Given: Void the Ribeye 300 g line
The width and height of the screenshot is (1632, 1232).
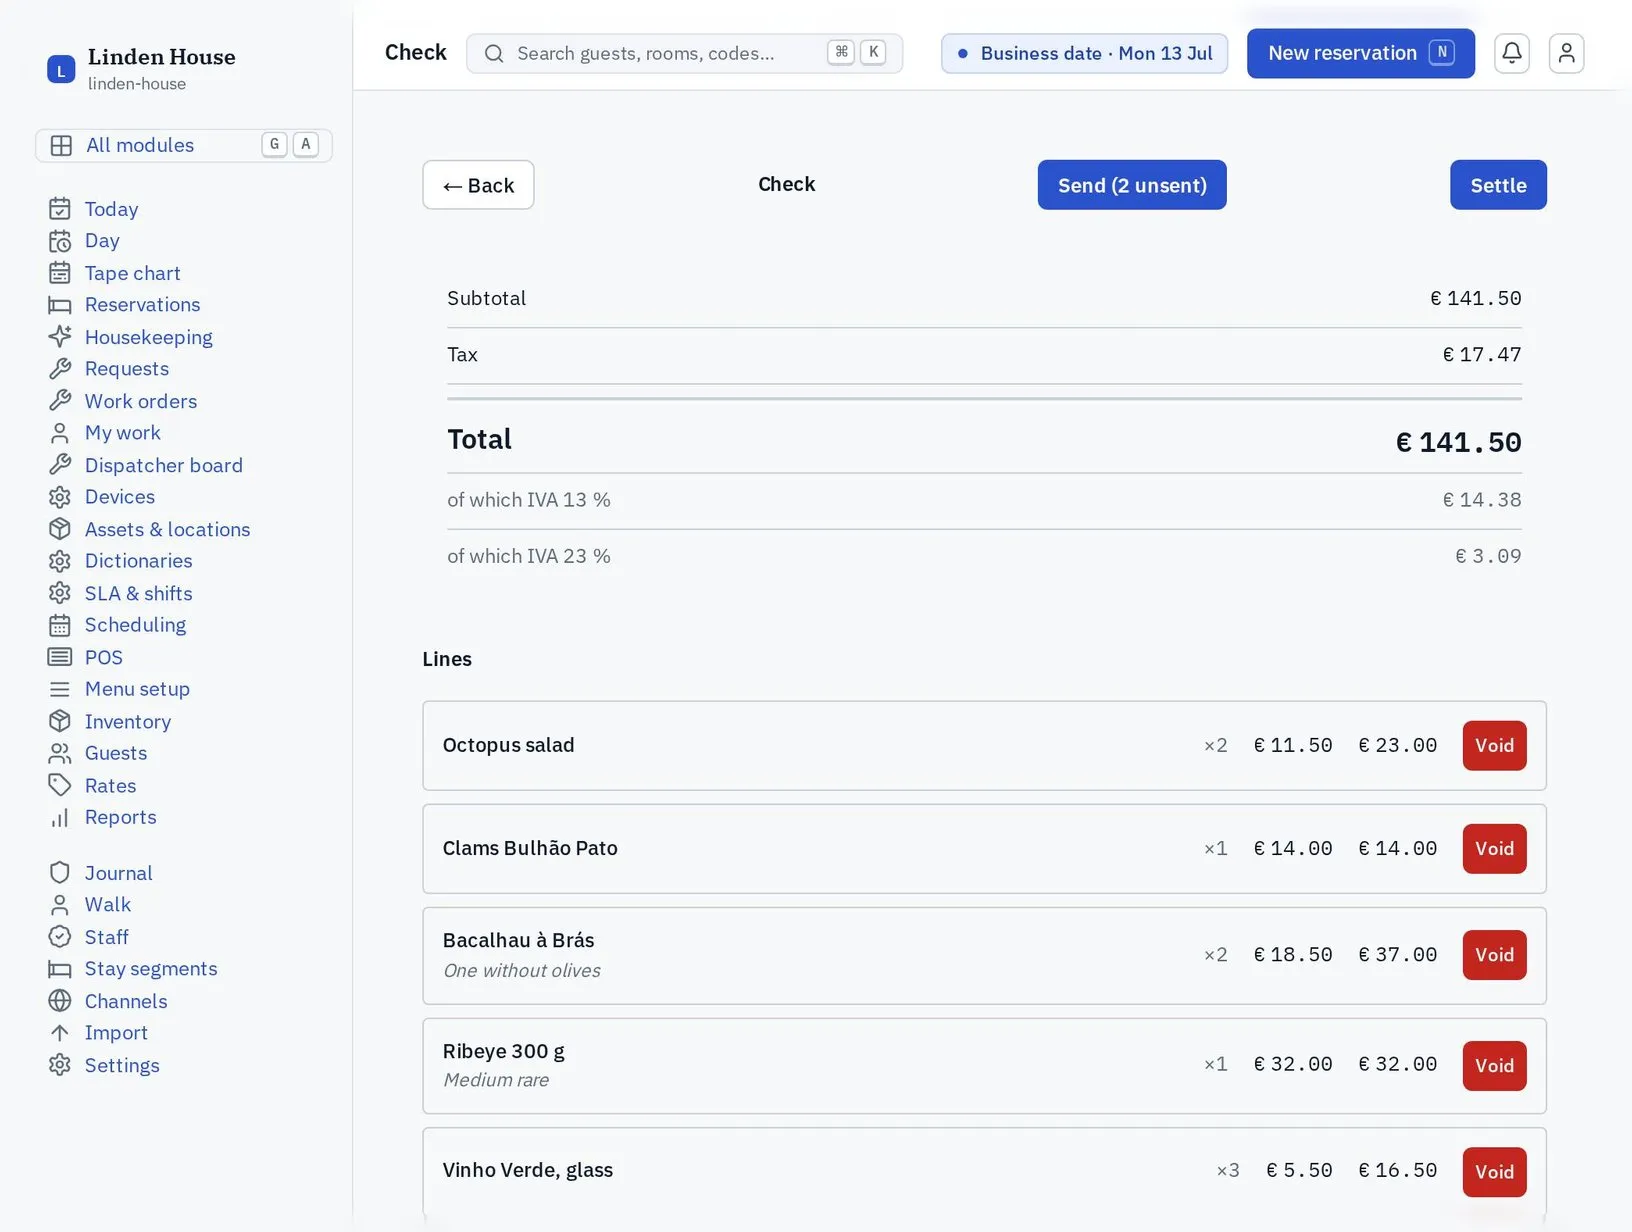Looking at the screenshot, I should pyautogui.click(x=1494, y=1066).
